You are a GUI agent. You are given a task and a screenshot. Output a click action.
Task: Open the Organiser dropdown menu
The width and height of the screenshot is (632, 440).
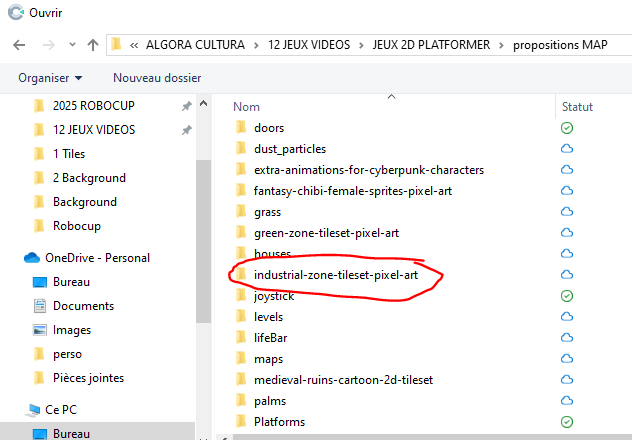[50, 78]
